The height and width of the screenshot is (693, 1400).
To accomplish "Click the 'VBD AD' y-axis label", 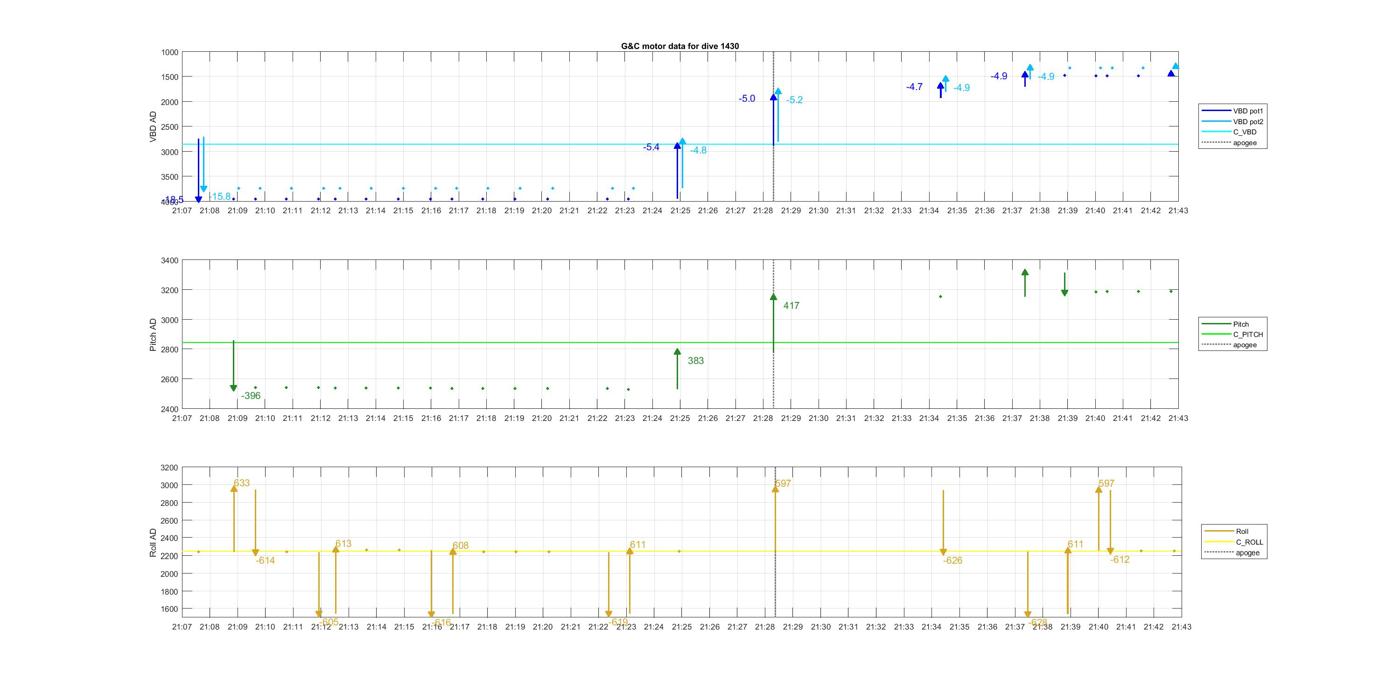I will pyautogui.click(x=153, y=126).
